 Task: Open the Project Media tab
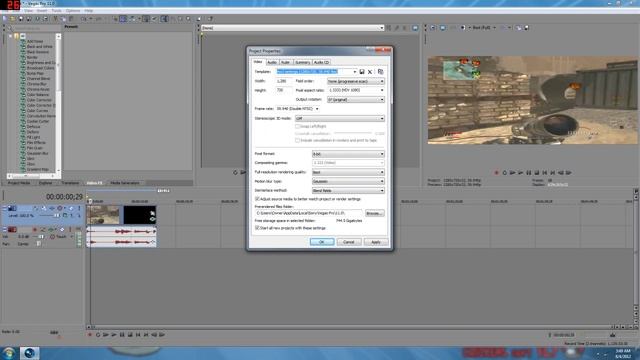click(x=19, y=183)
